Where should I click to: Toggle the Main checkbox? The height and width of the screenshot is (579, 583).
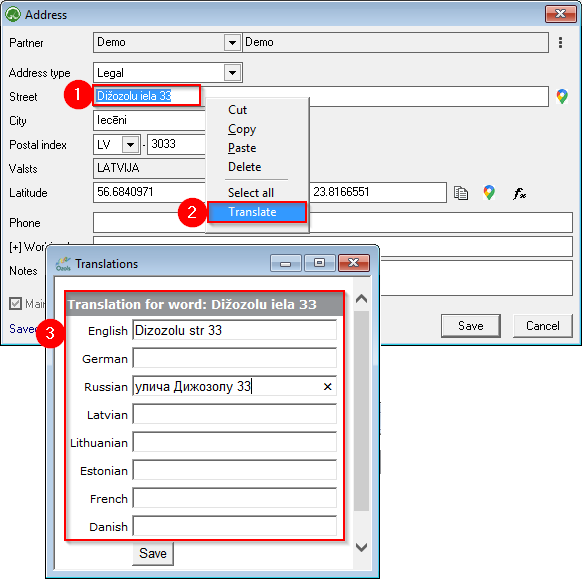click(x=15, y=303)
